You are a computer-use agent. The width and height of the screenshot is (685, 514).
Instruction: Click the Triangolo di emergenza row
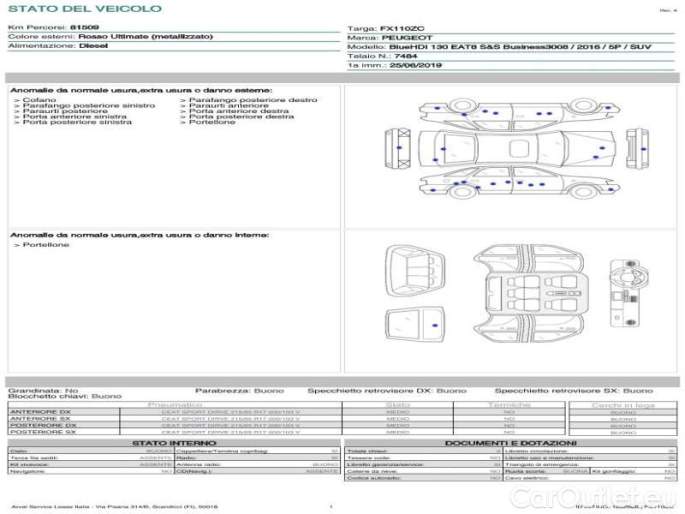tap(590, 465)
